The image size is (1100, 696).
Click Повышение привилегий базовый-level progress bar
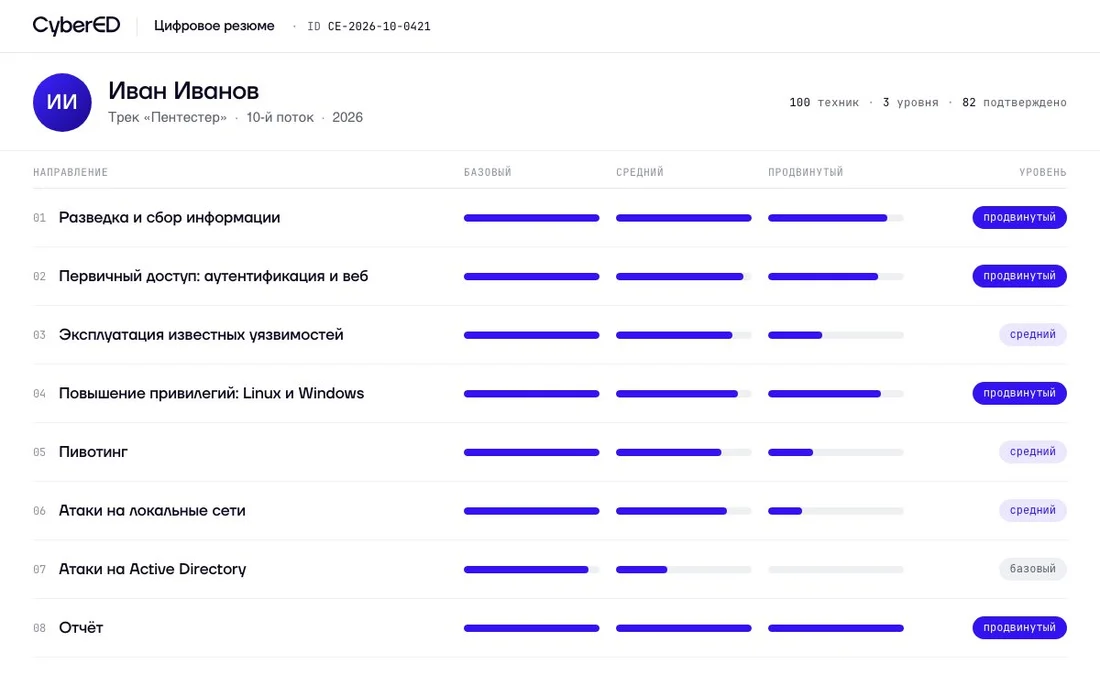pyautogui.click(x=531, y=394)
